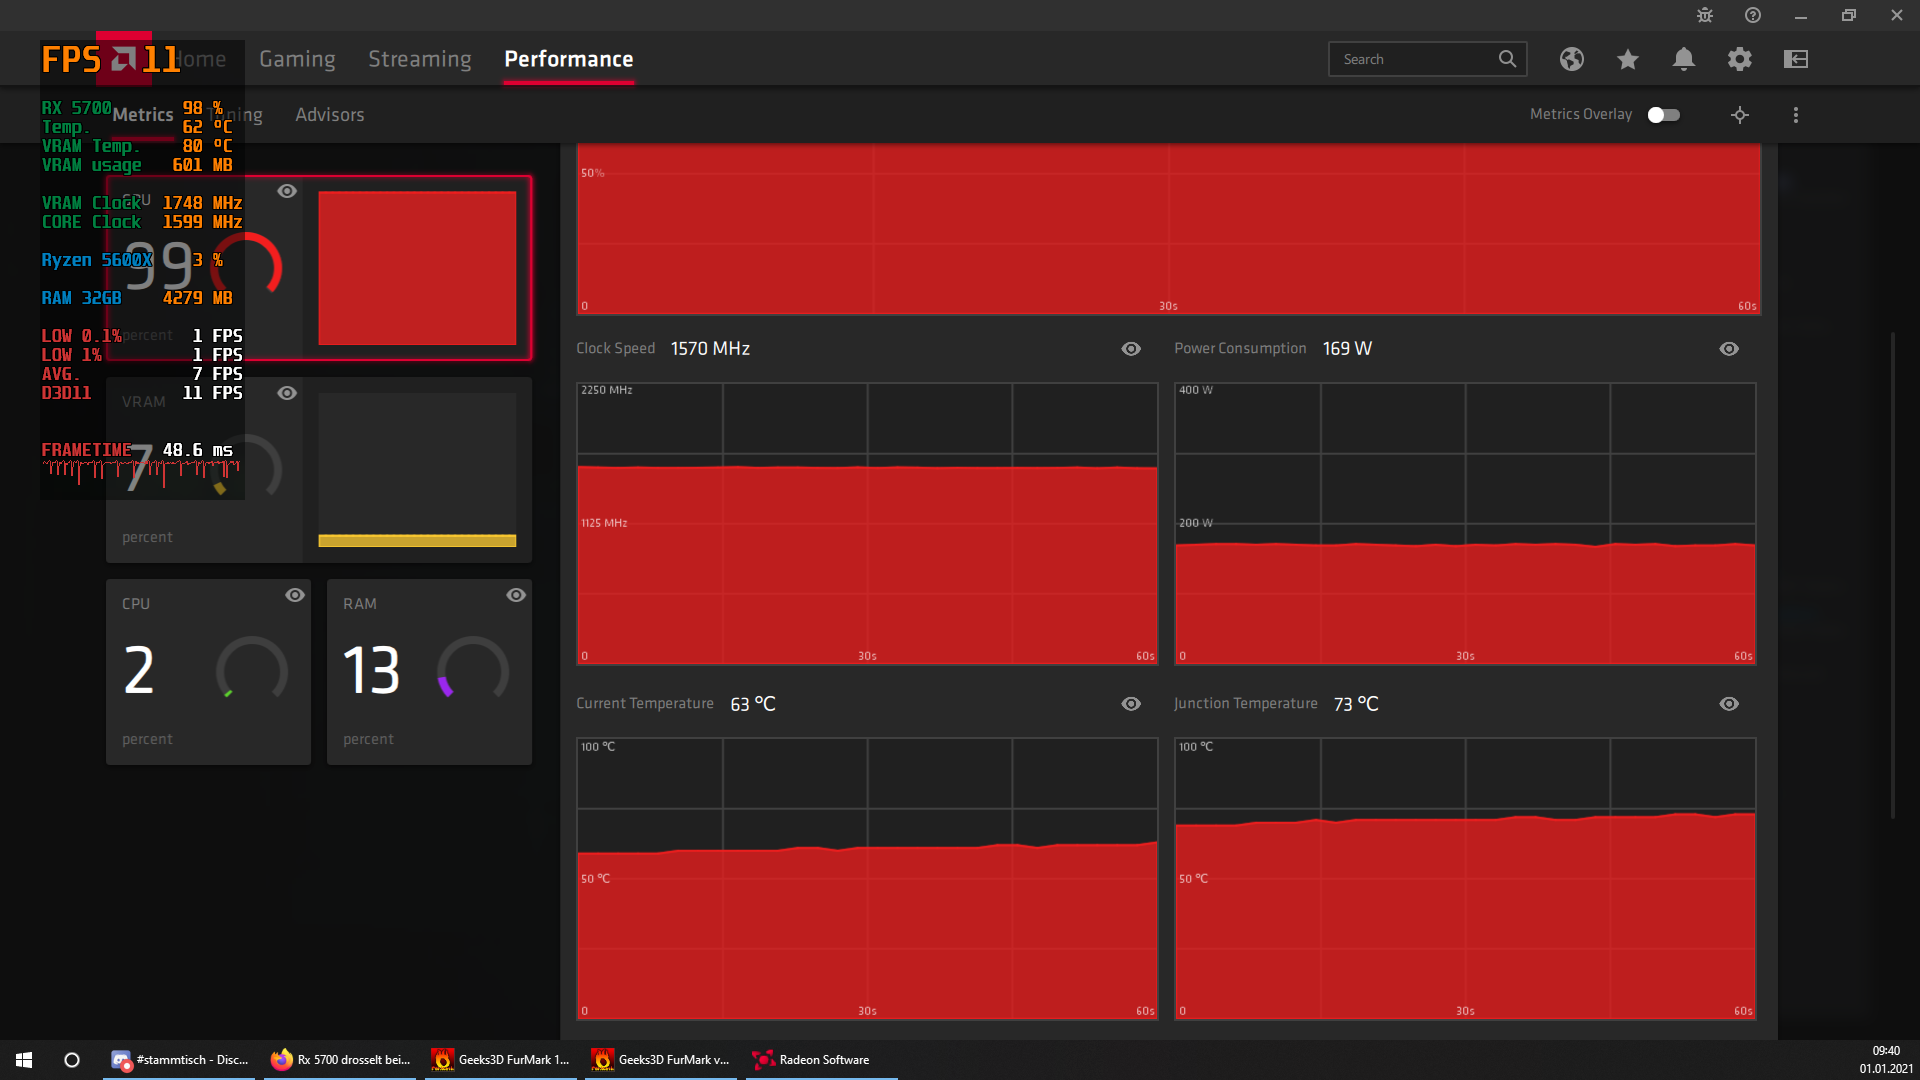Open the Advisors sub-tab
Viewport: 1920px width, 1080px height.
[x=329, y=115]
